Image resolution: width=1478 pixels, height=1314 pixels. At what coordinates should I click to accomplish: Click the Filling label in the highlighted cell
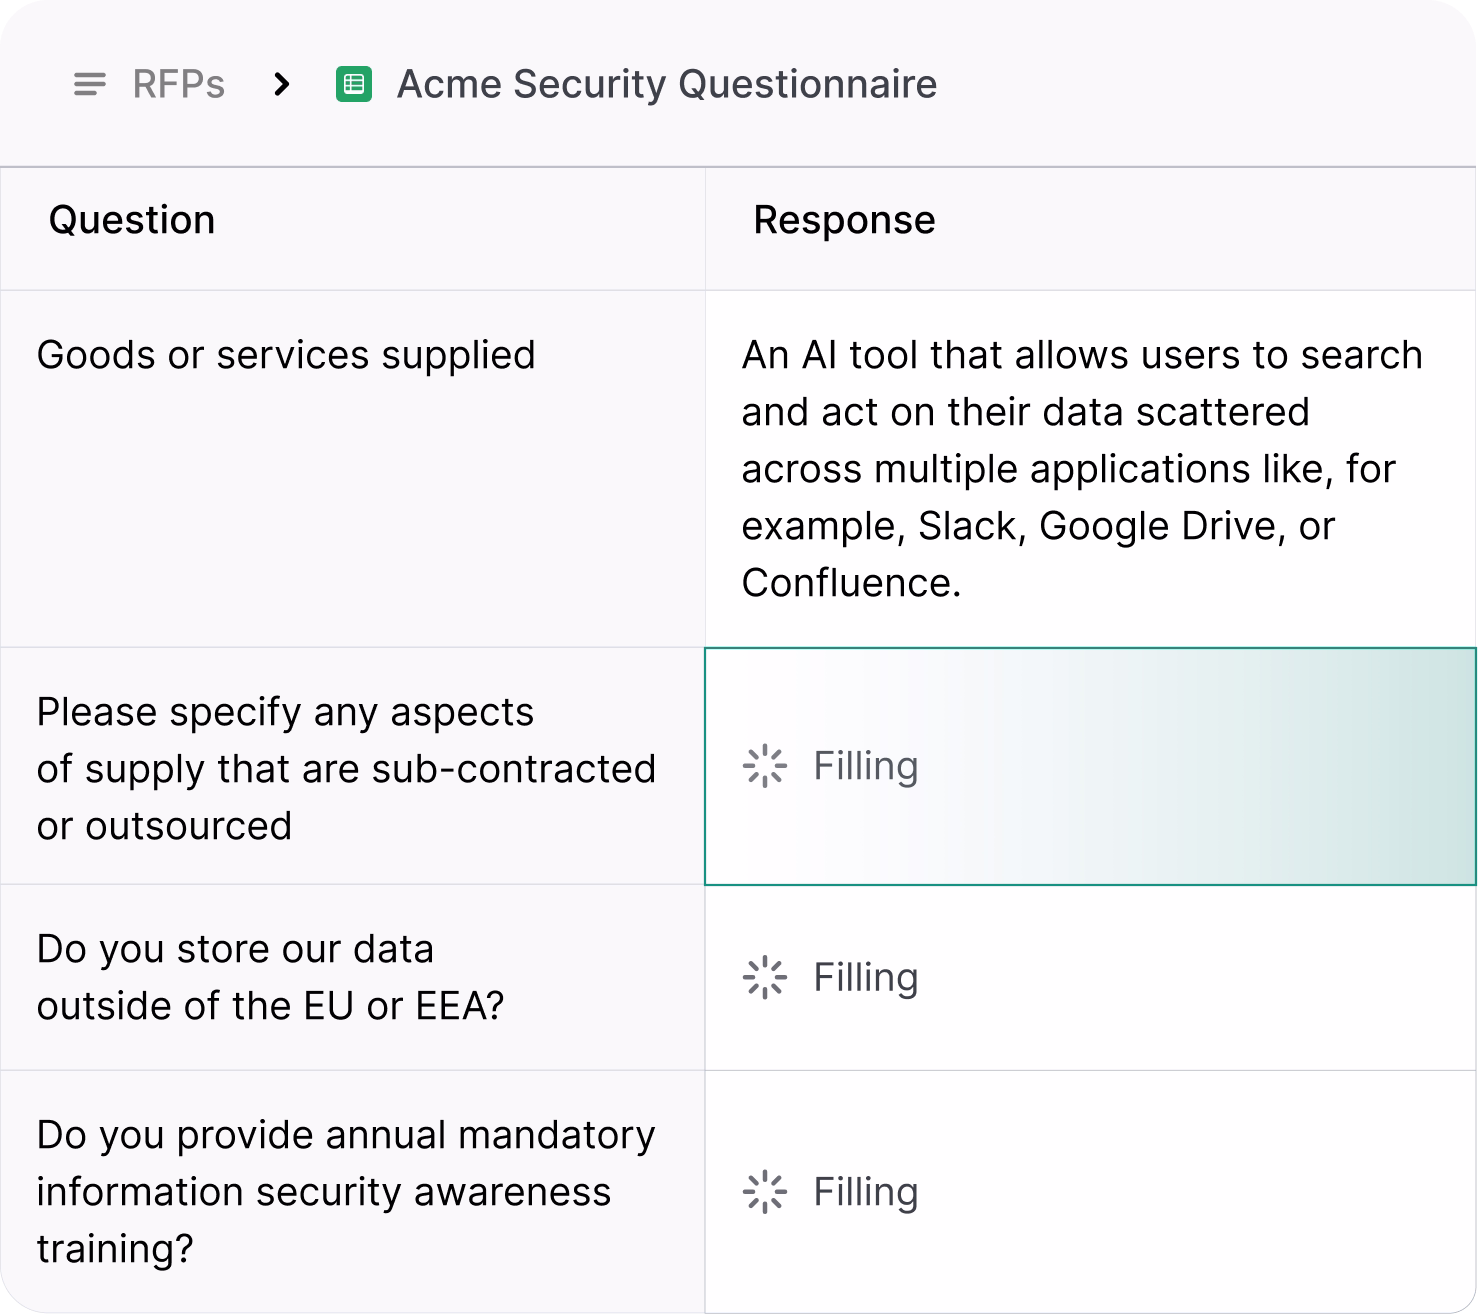point(865,767)
